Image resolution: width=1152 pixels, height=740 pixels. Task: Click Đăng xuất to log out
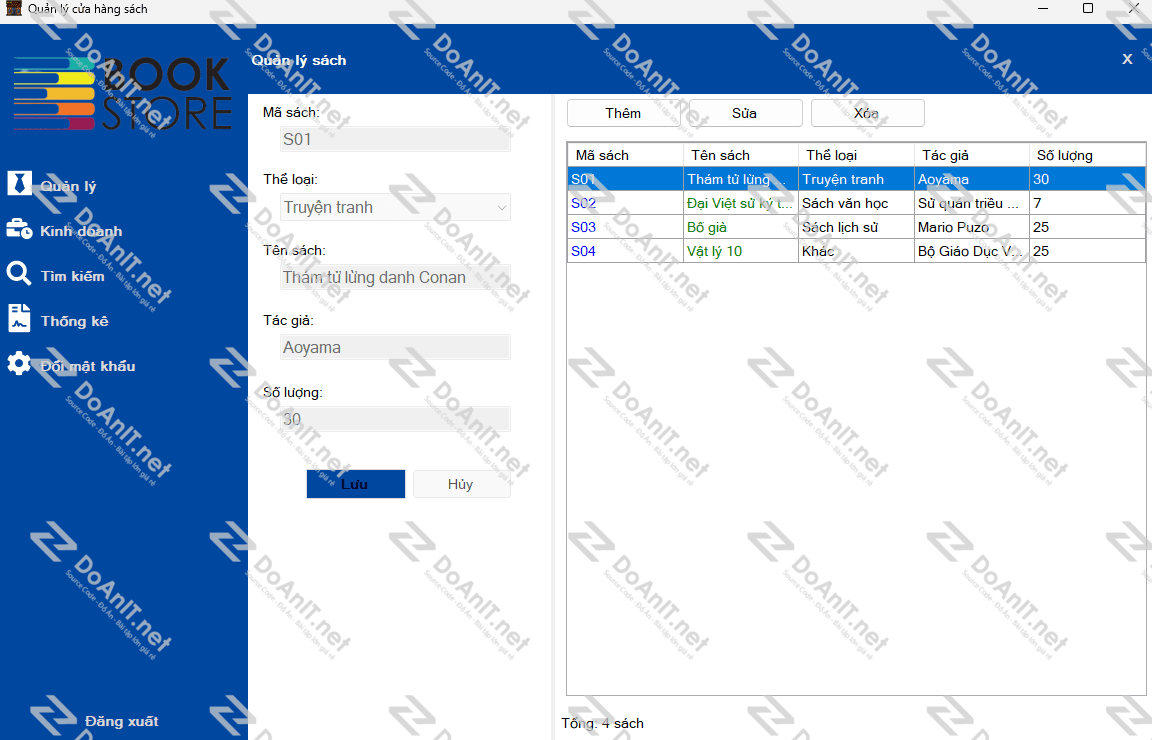(x=121, y=721)
